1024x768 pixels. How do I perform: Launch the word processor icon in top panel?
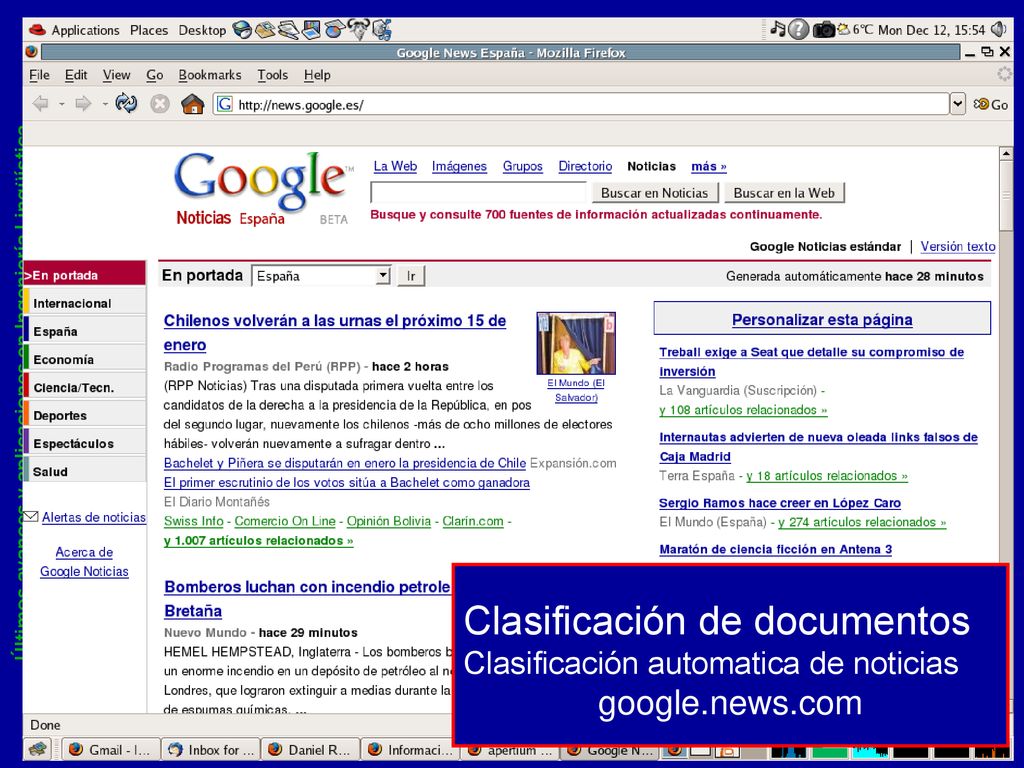288,30
